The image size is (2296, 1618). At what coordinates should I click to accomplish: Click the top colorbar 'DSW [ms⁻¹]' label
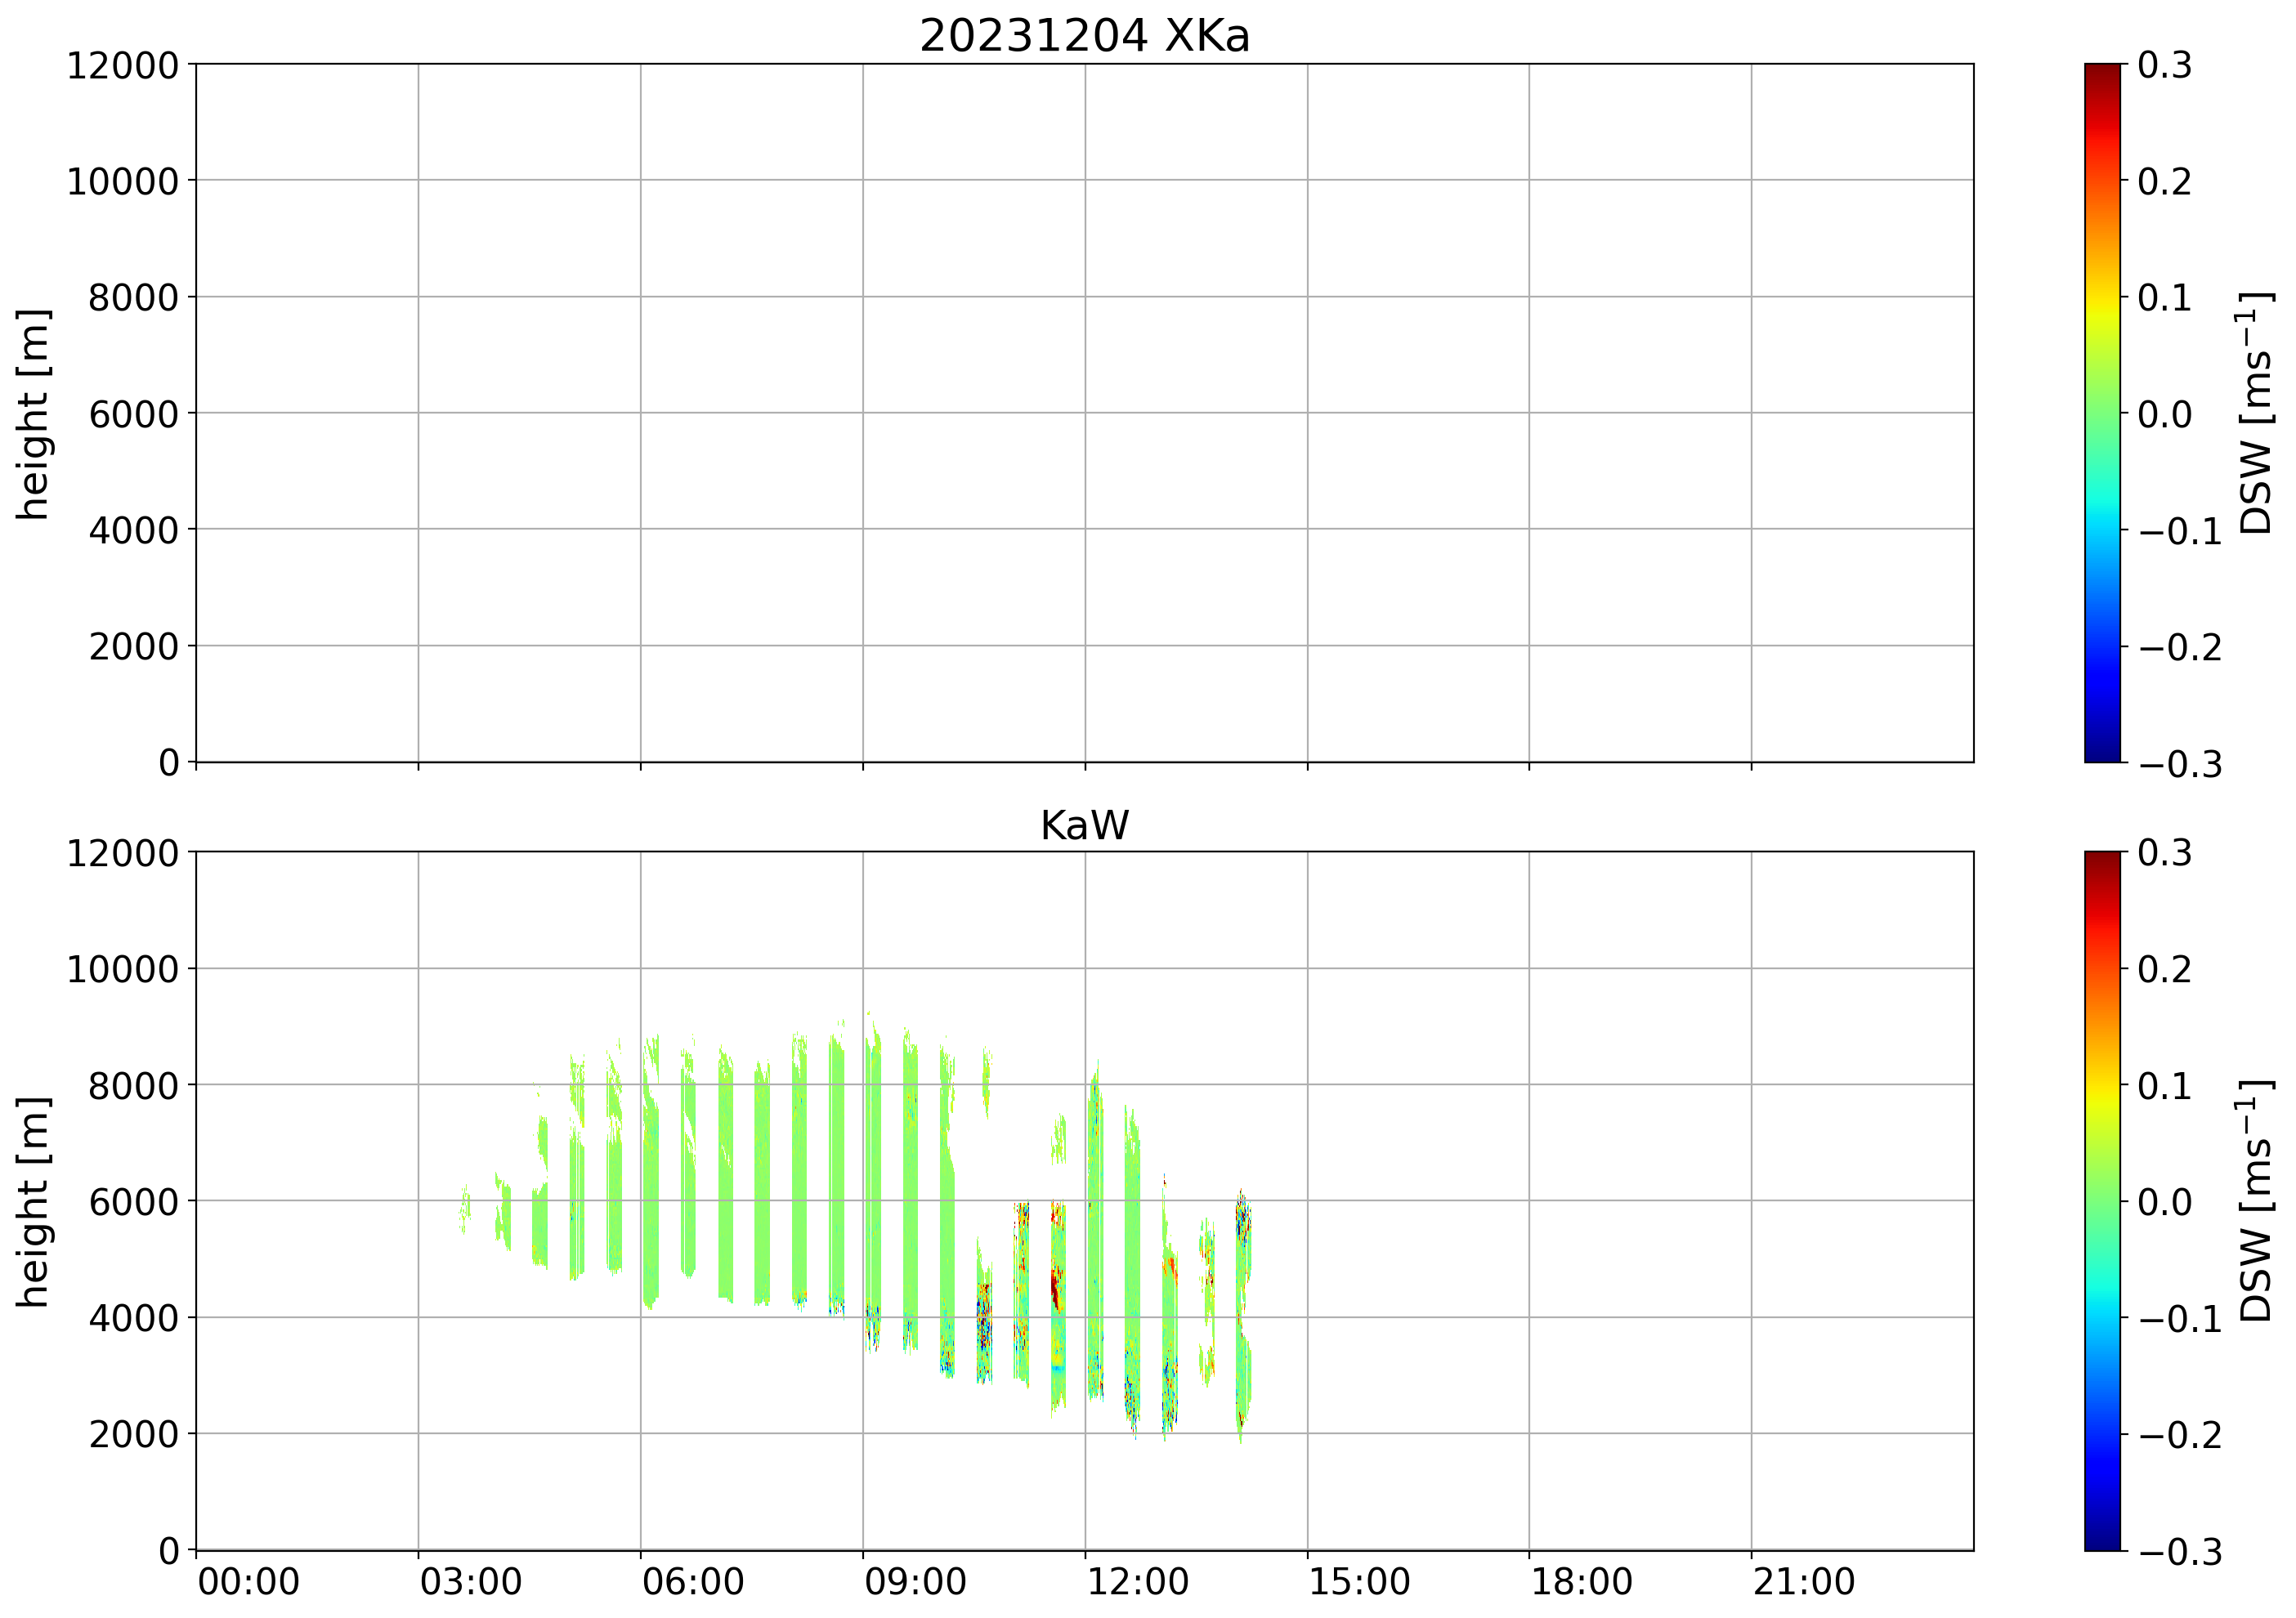(2255, 413)
